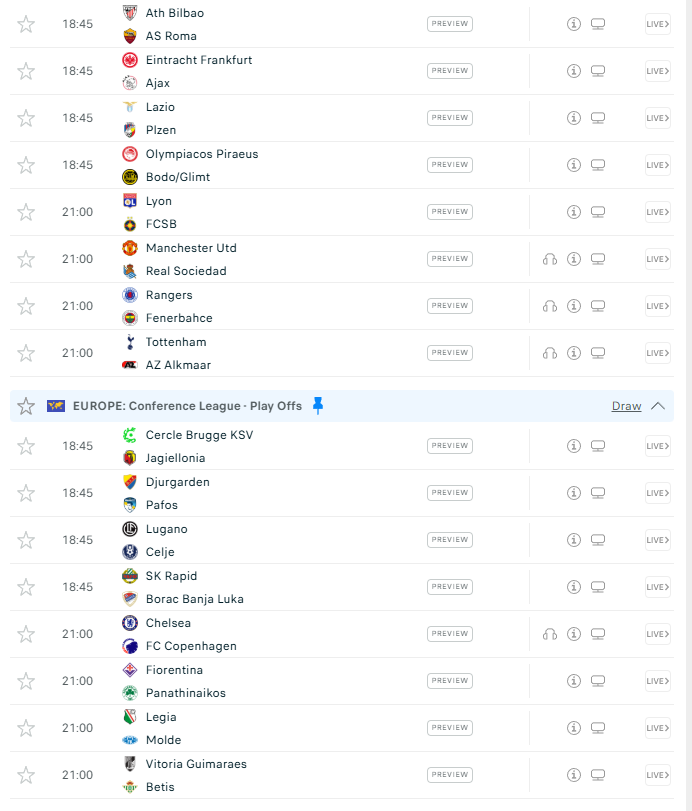The height and width of the screenshot is (811, 692).
Task: Click Live button for SK Rapid match
Action: pos(658,587)
